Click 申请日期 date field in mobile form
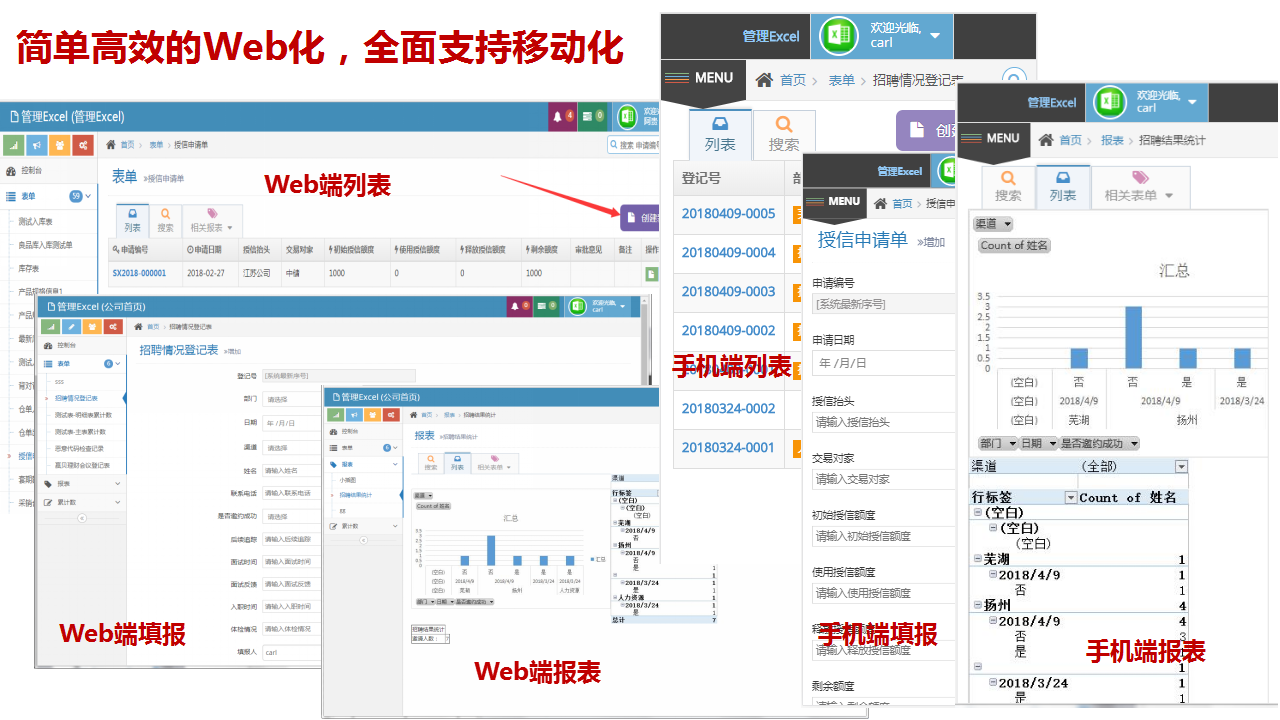The image size is (1280, 720). [884, 363]
